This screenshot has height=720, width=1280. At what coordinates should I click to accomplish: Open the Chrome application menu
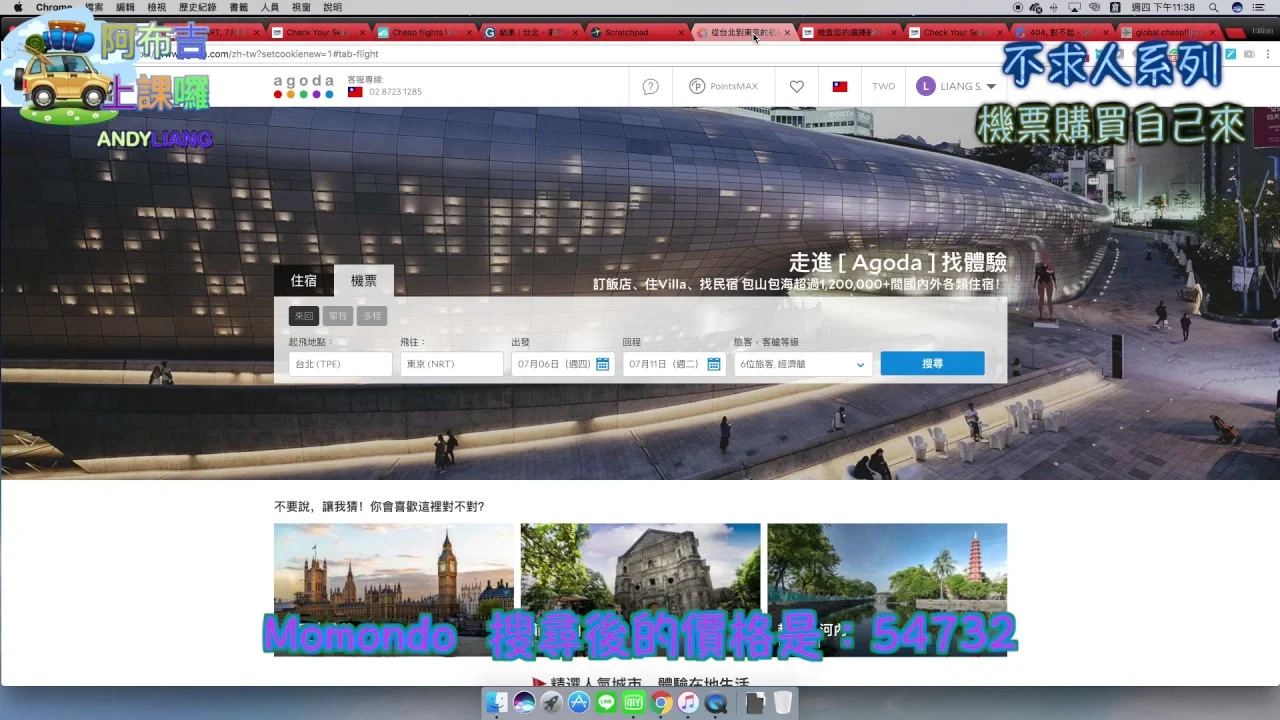[x=54, y=7]
